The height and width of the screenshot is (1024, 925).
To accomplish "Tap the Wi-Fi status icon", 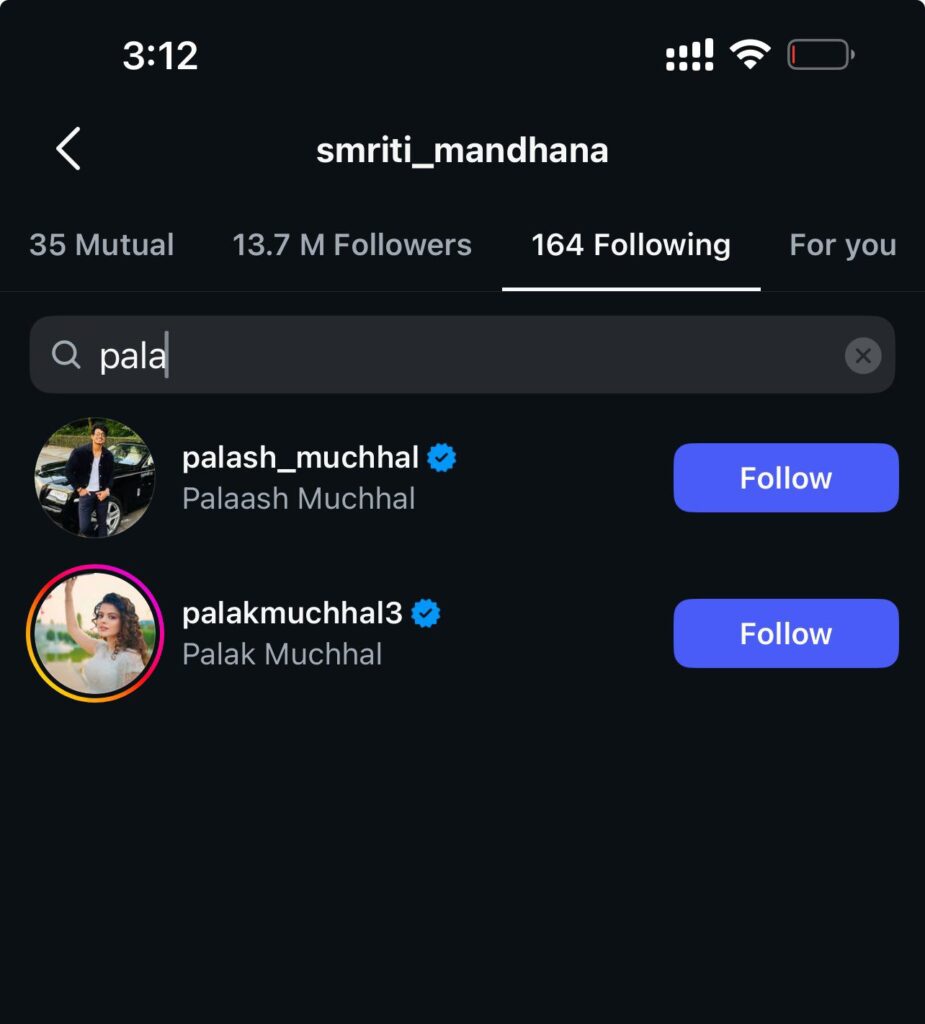I will coord(749,54).
